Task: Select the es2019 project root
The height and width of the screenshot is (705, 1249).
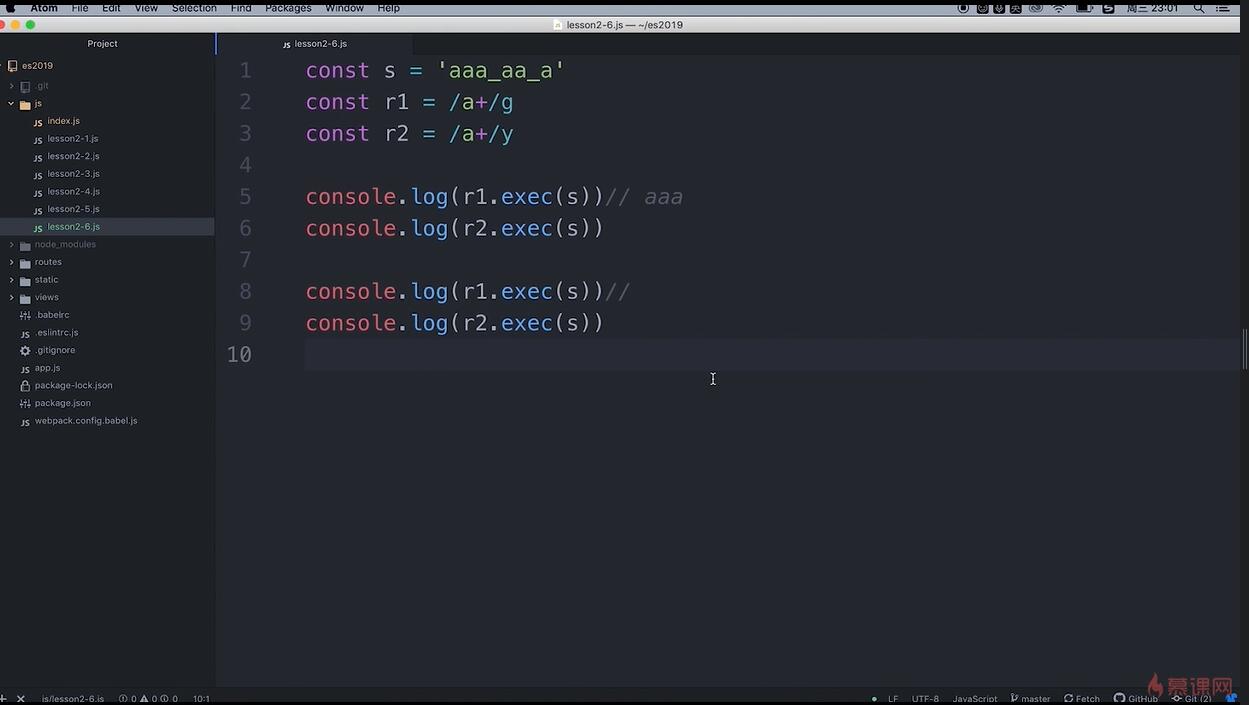Action: tap(37, 66)
